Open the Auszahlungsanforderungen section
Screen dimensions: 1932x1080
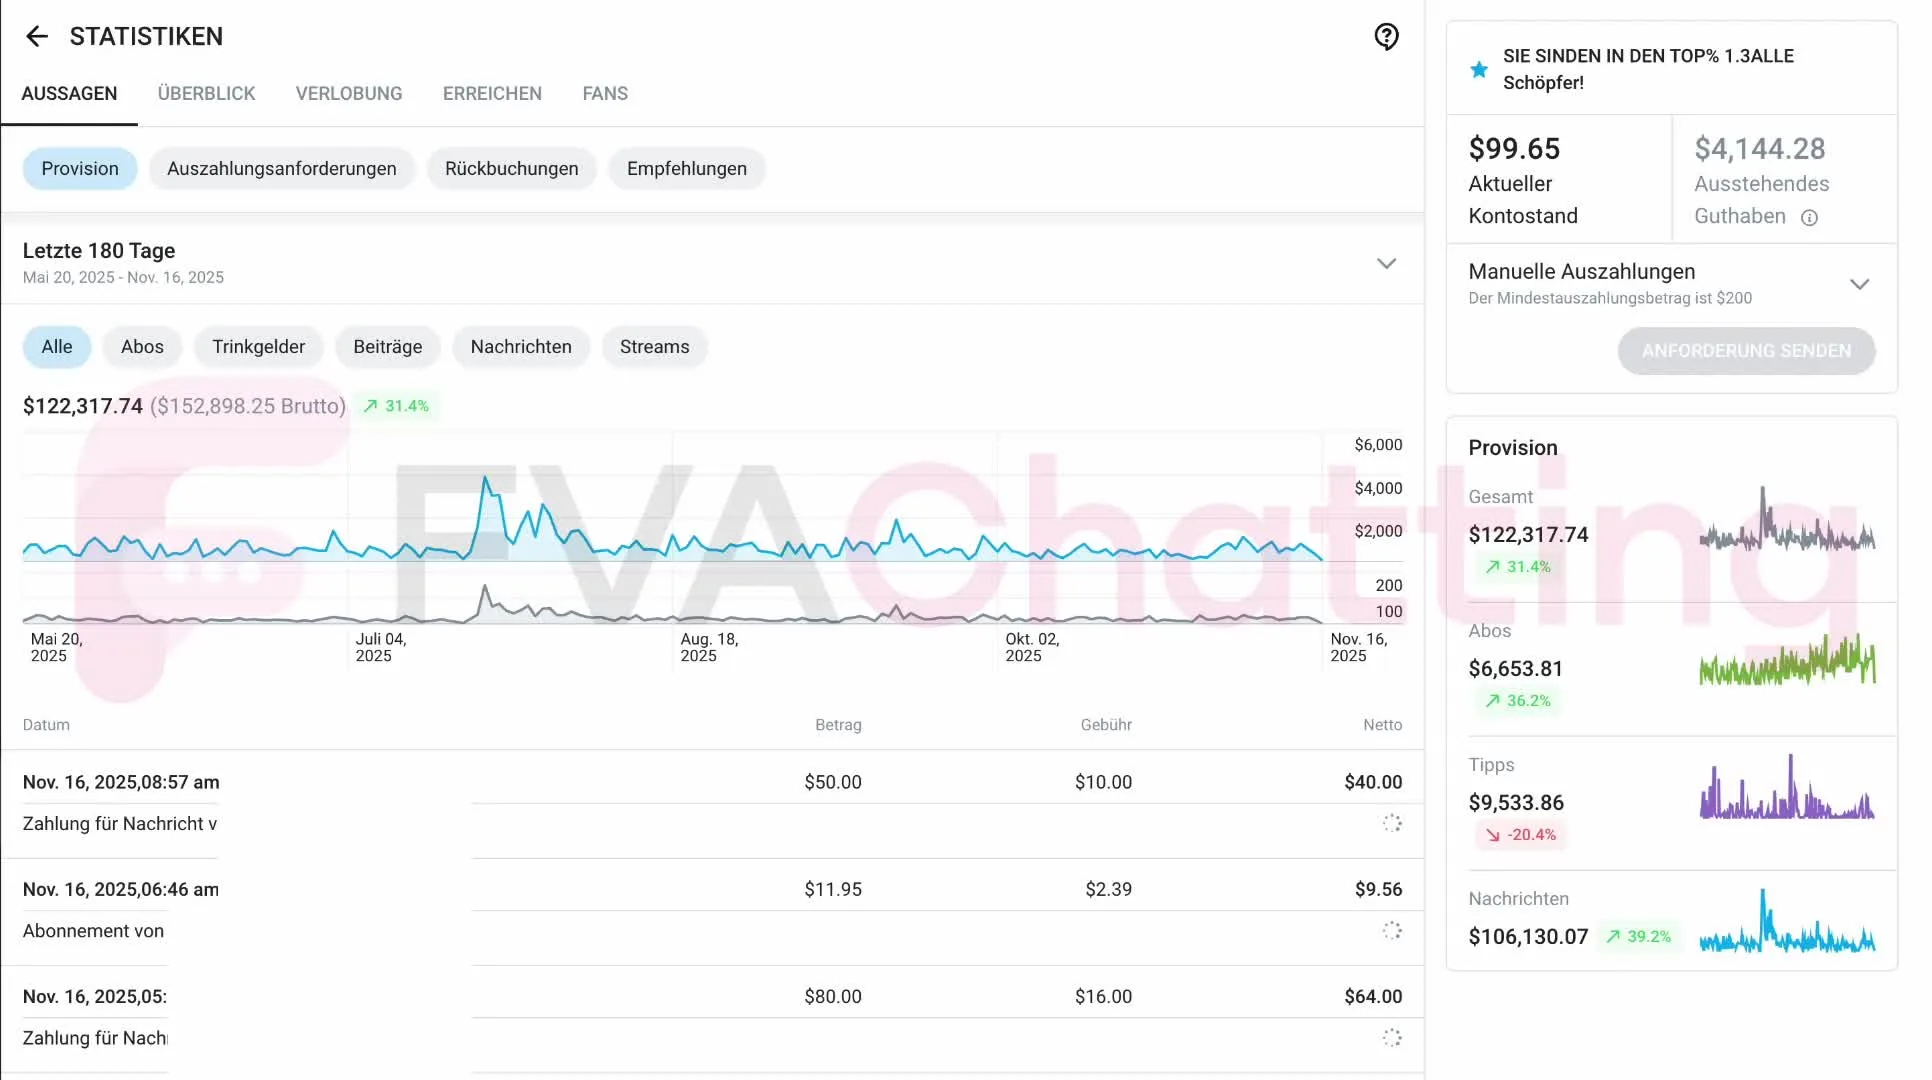pos(281,169)
